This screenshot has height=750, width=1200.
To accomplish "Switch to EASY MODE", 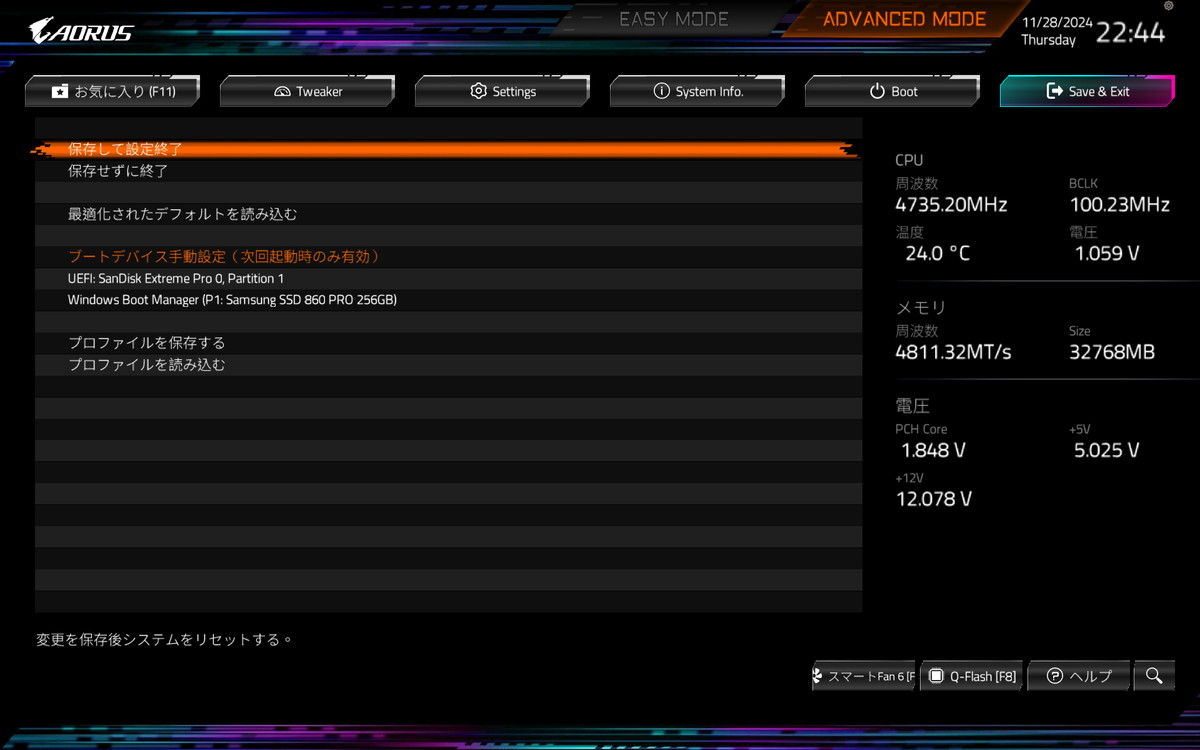I will (674, 19).
